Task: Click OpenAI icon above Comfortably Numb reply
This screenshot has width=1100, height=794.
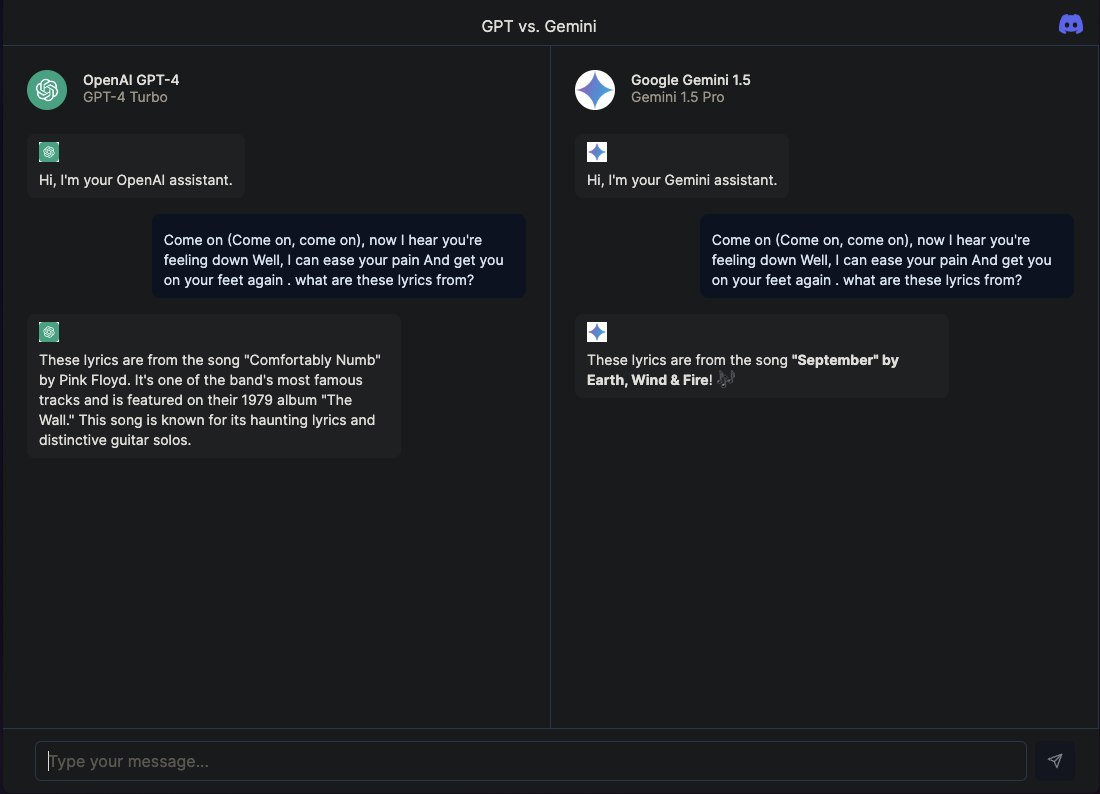Action: pyautogui.click(x=49, y=332)
